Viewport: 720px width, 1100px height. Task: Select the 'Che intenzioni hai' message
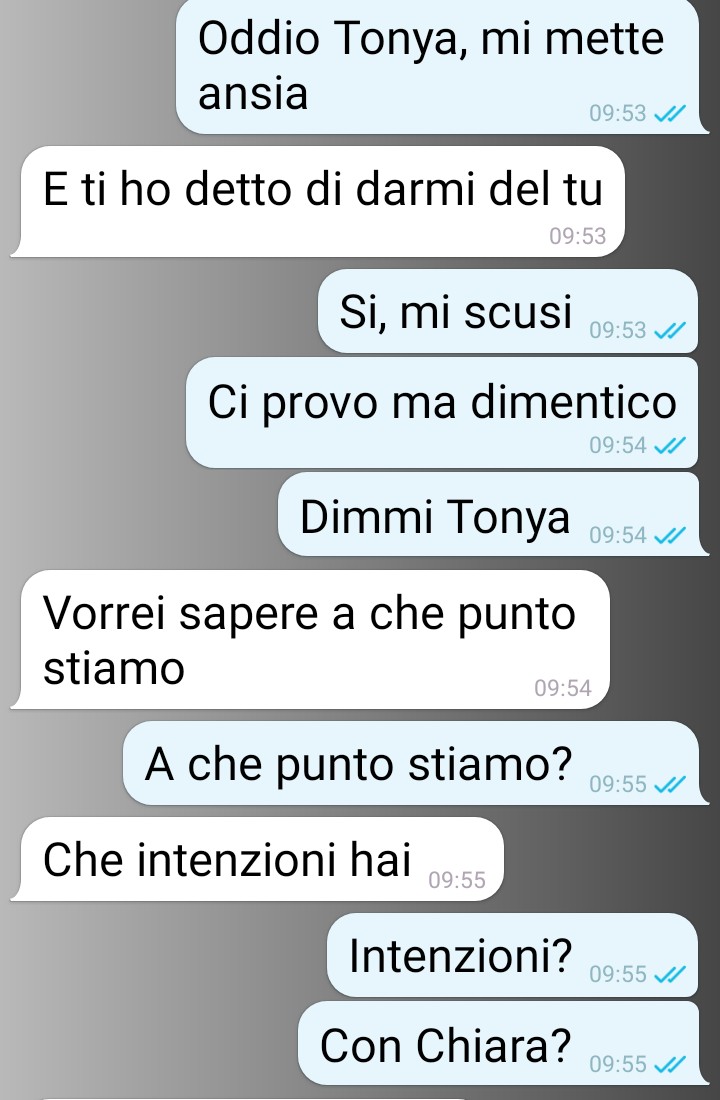click(257, 859)
